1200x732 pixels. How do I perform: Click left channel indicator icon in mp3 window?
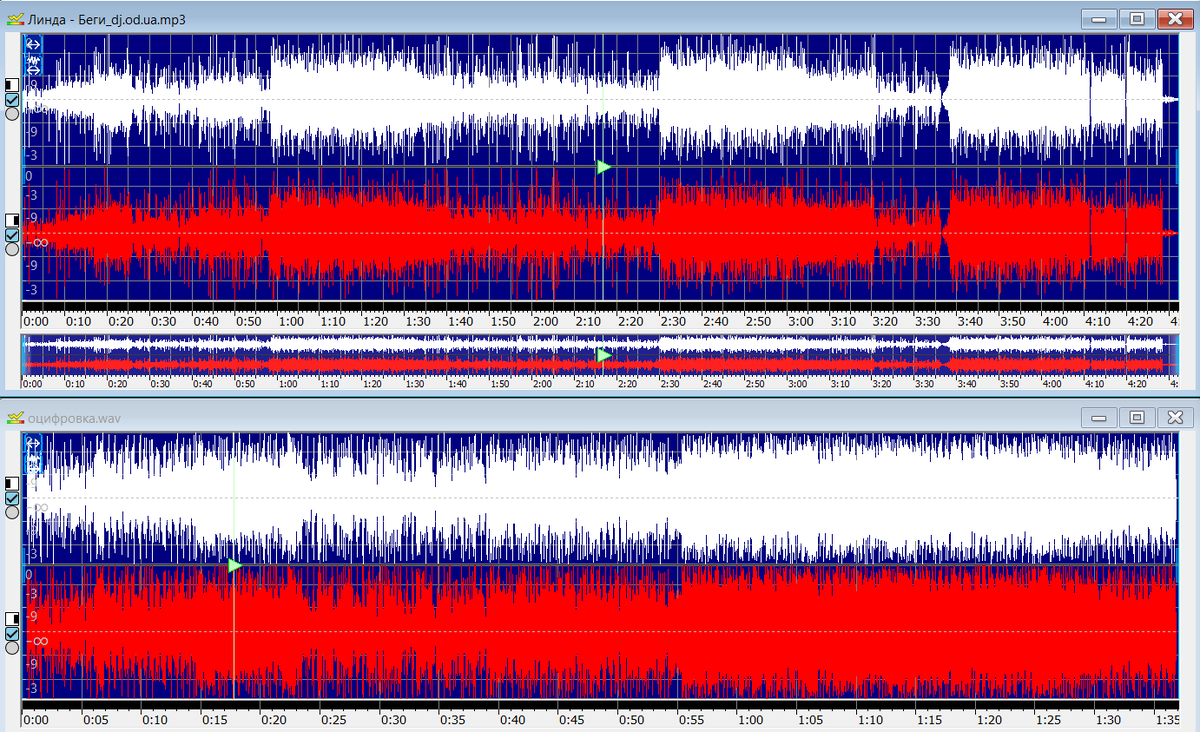(x=12, y=85)
